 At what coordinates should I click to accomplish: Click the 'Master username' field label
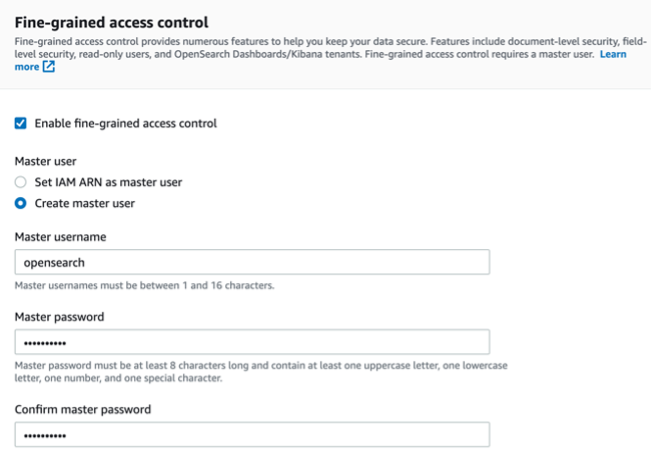coord(60,236)
